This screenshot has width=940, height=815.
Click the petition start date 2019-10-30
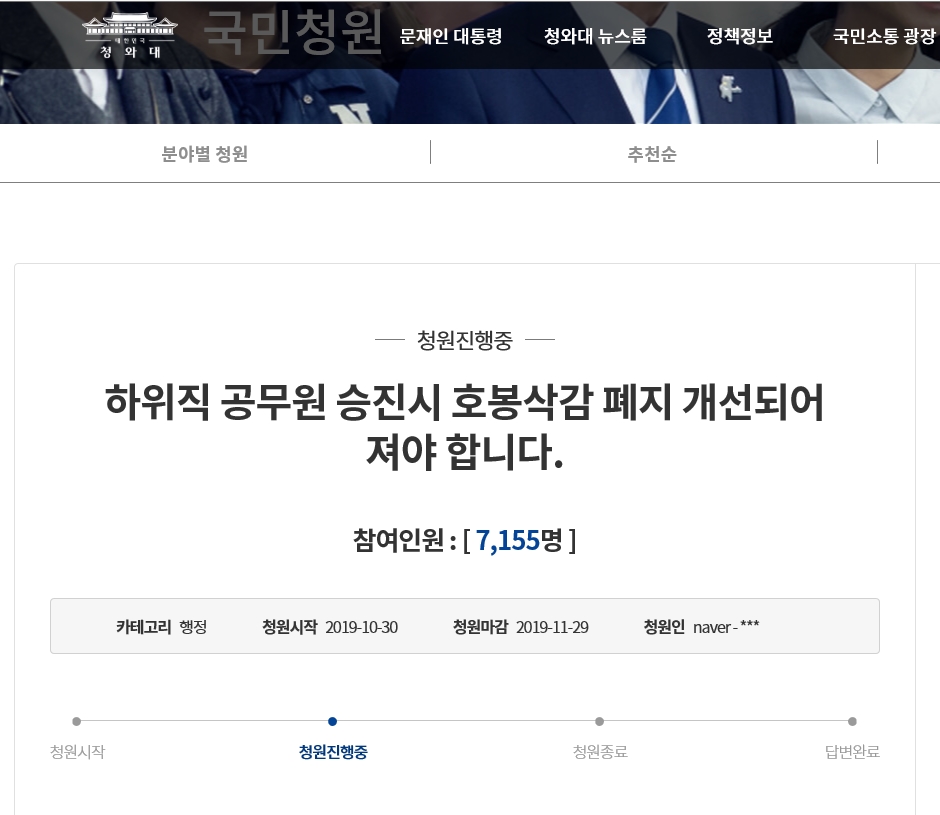361,627
